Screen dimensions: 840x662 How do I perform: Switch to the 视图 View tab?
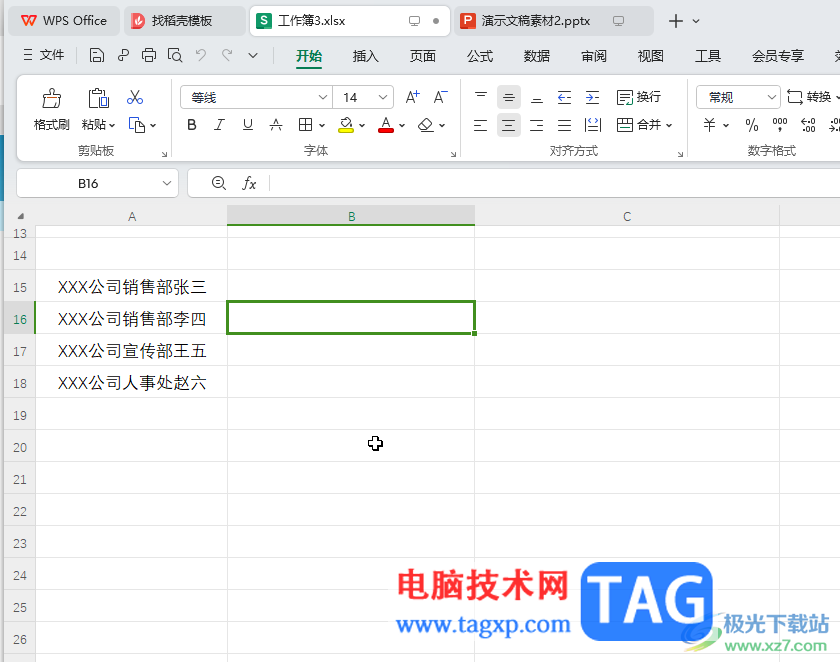pyautogui.click(x=651, y=56)
